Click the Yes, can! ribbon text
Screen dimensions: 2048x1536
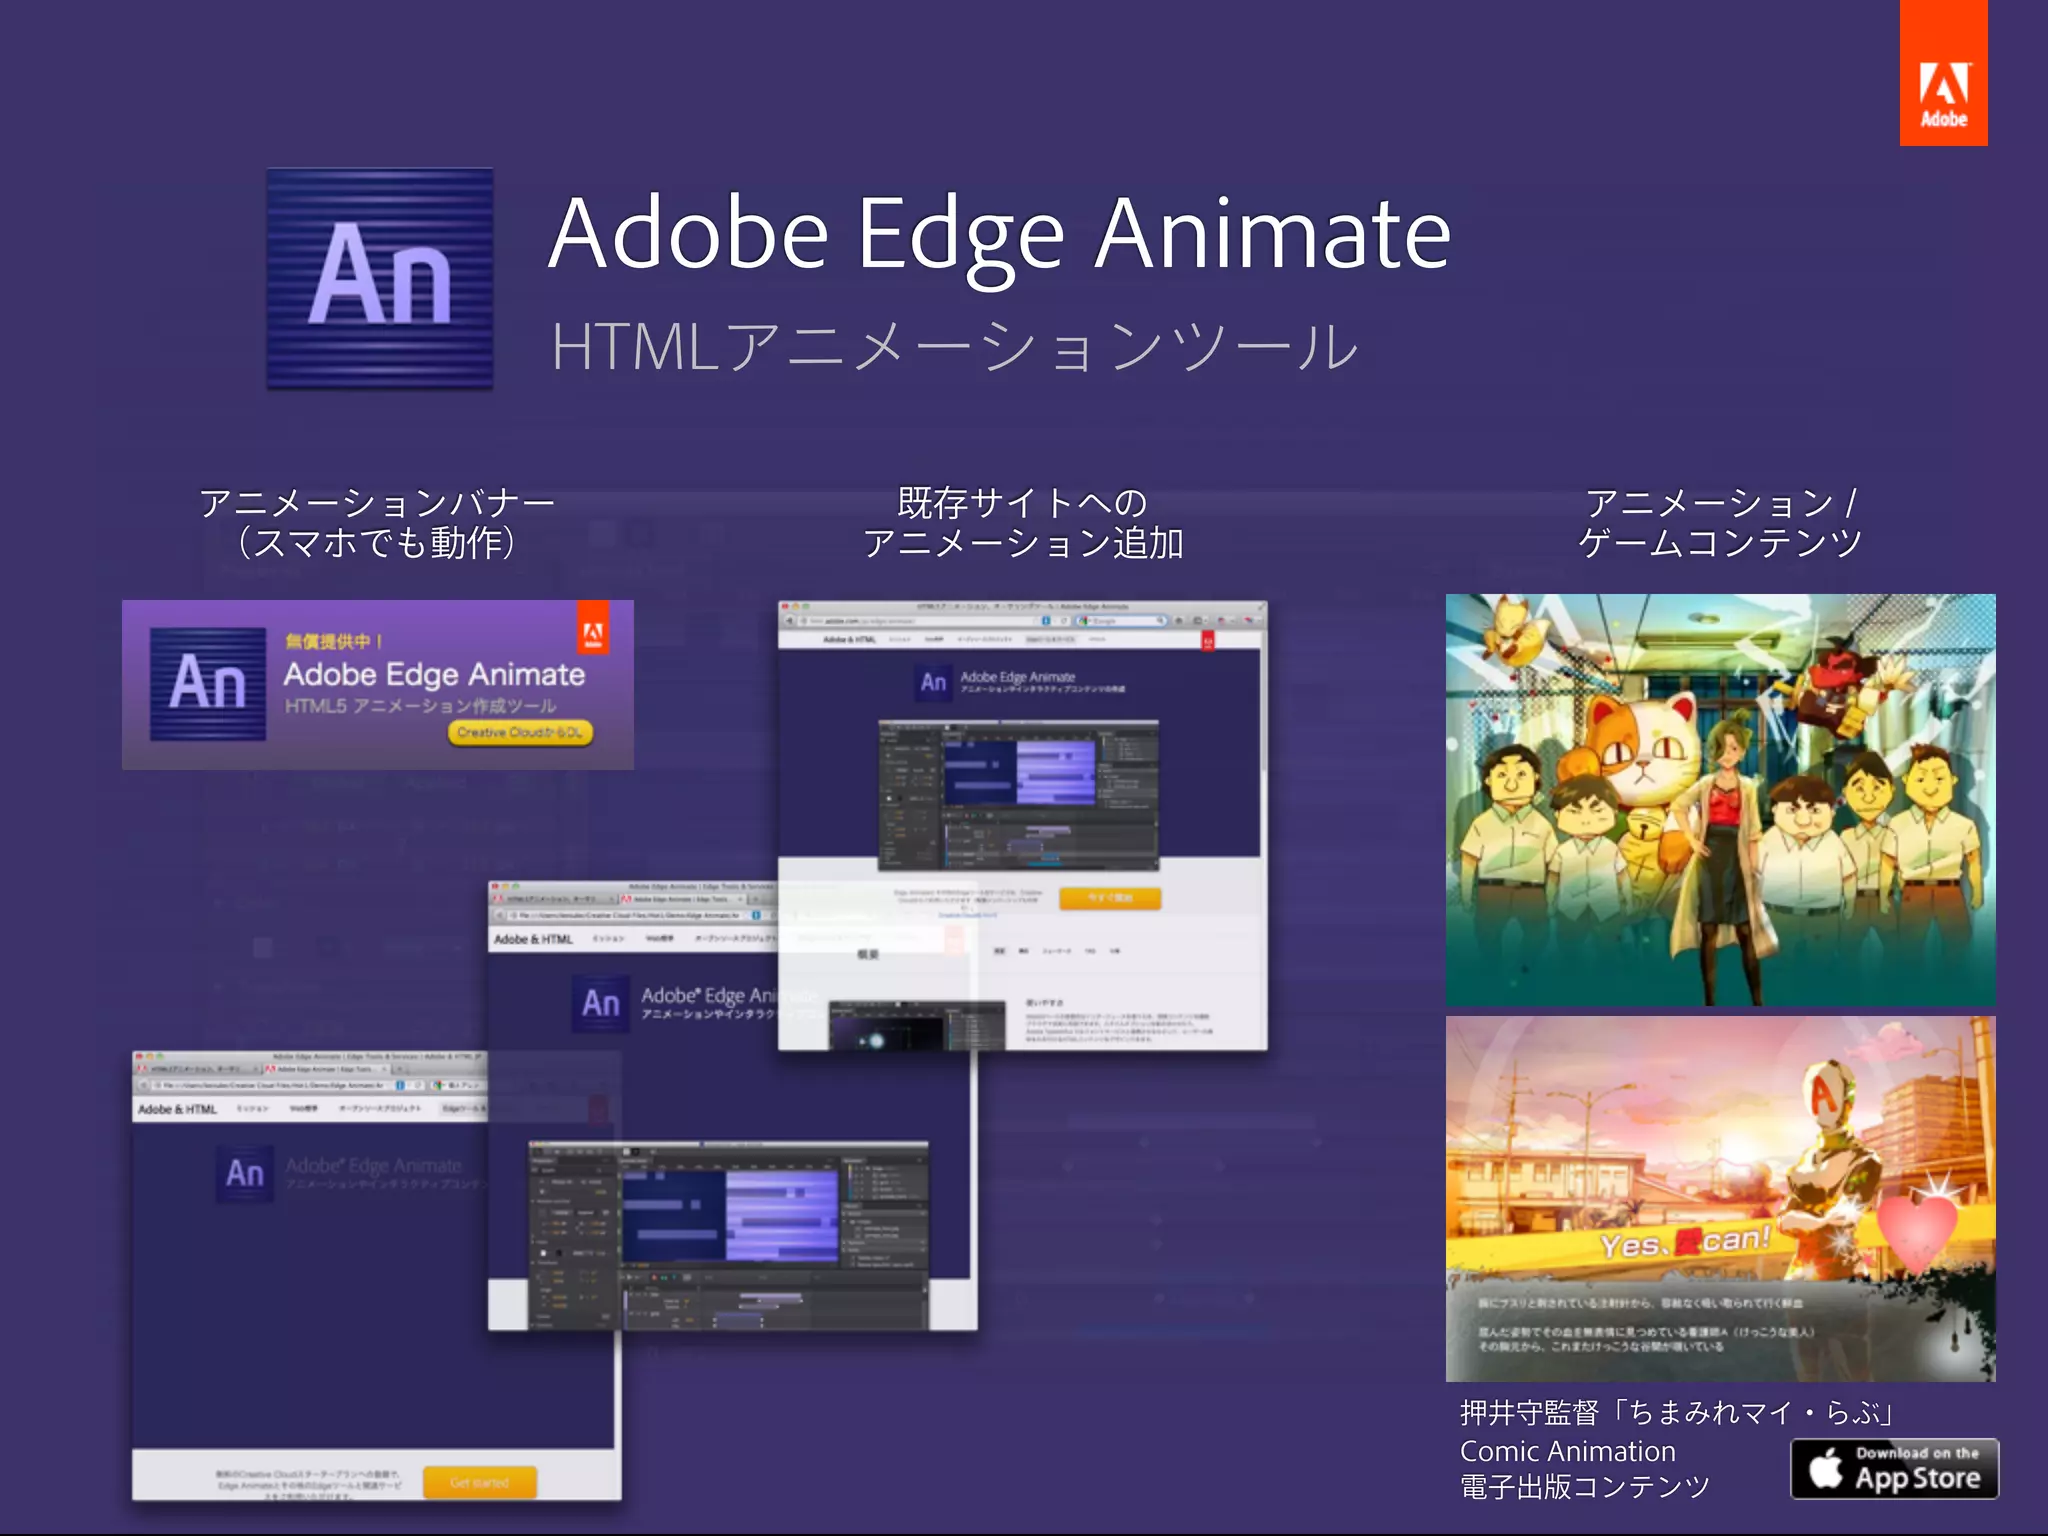point(1686,1243)
